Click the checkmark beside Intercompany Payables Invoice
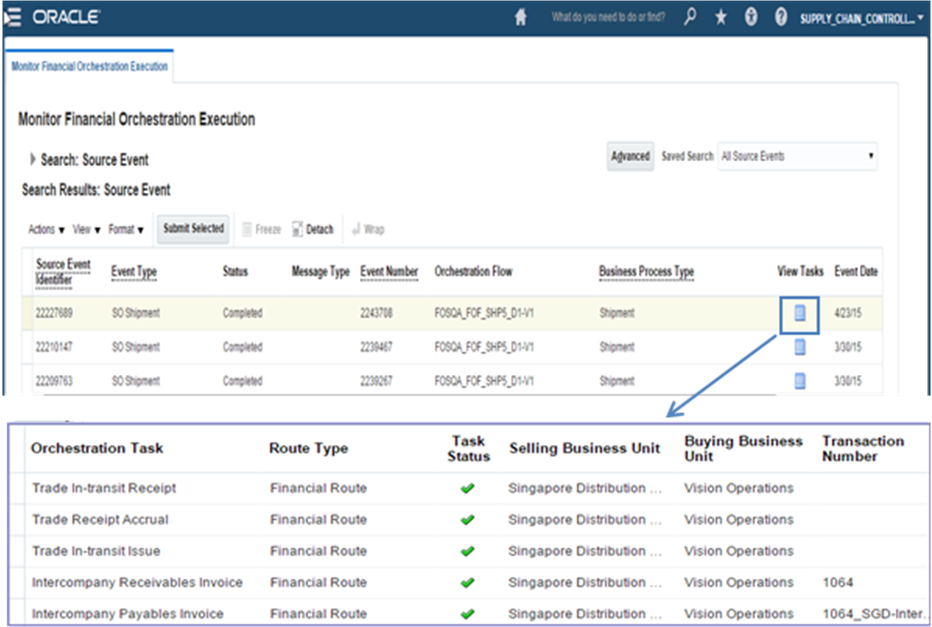The image size is (932, 627). coord(467,613)
